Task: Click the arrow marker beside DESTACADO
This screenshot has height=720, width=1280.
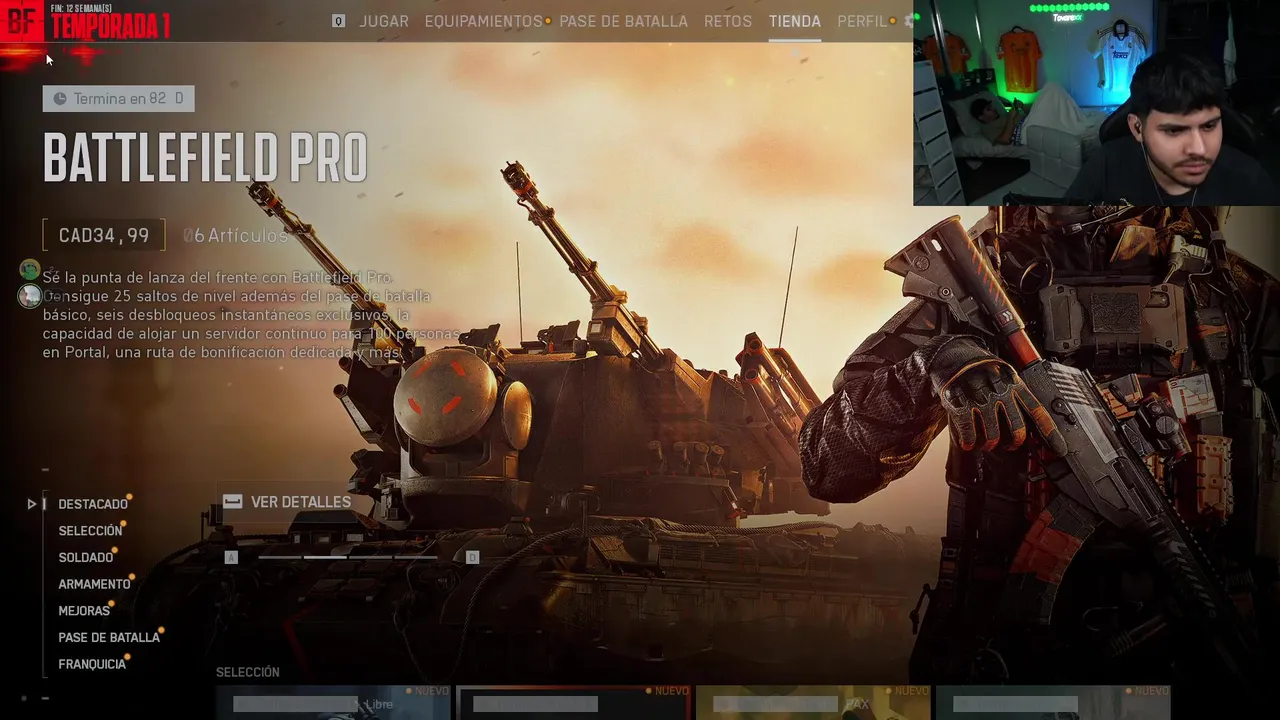Action: coord(32,504)
